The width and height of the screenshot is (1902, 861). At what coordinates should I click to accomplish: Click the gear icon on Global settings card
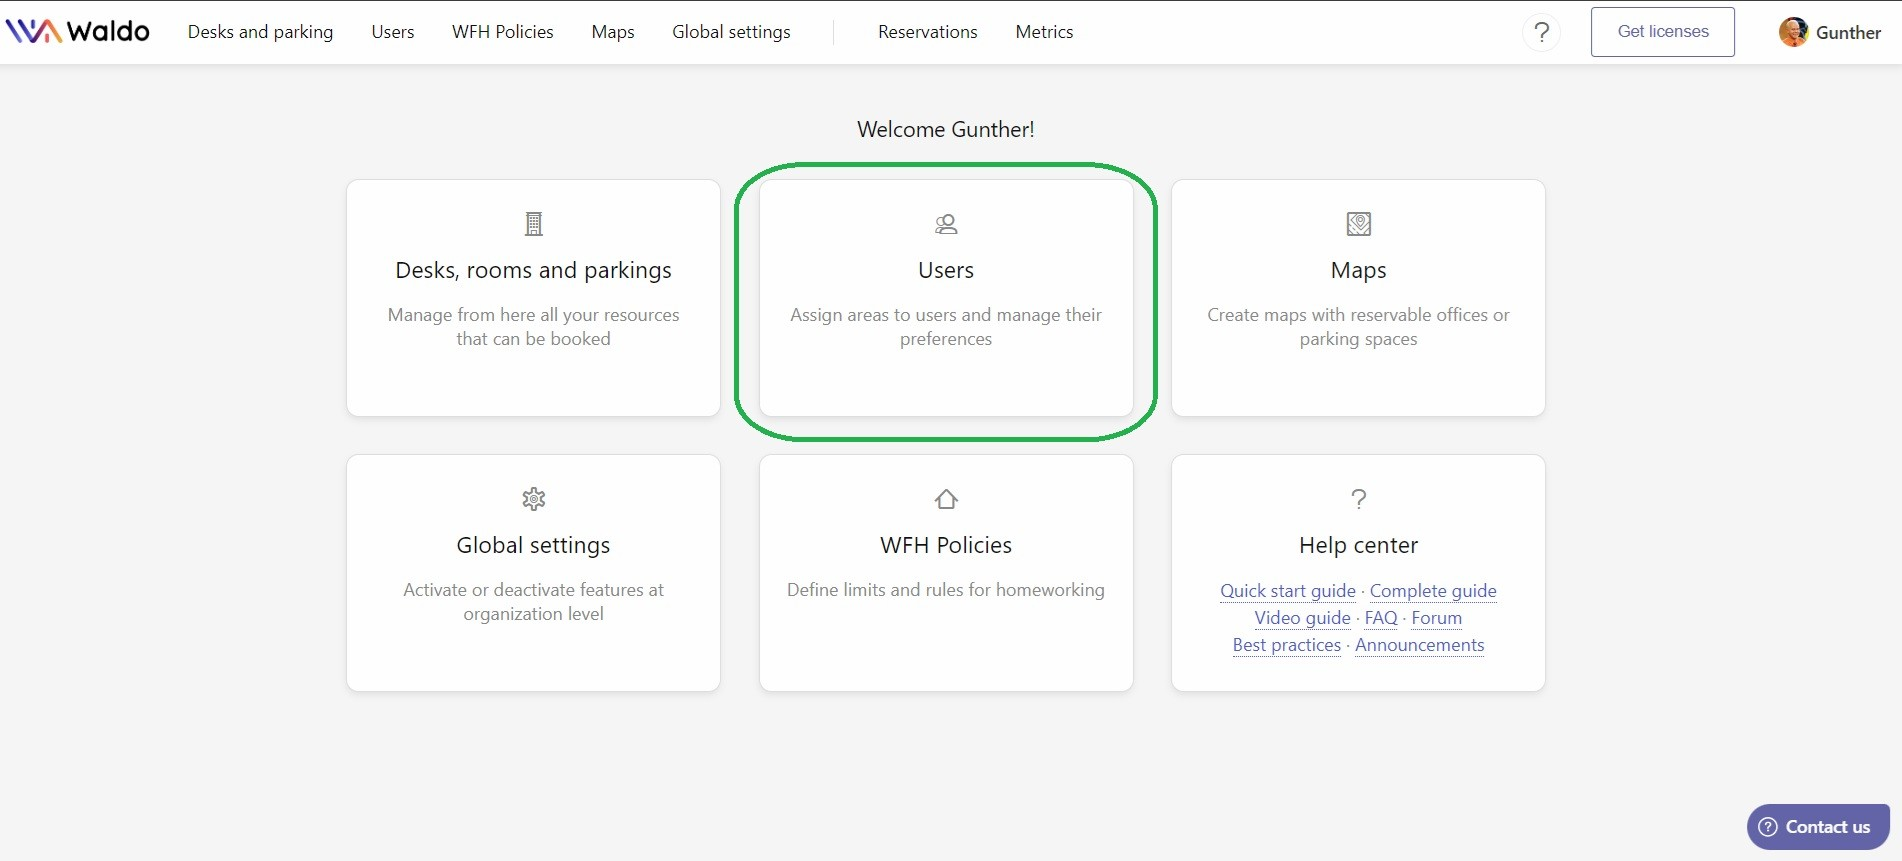pyautogui.click(x=534, y=499)
